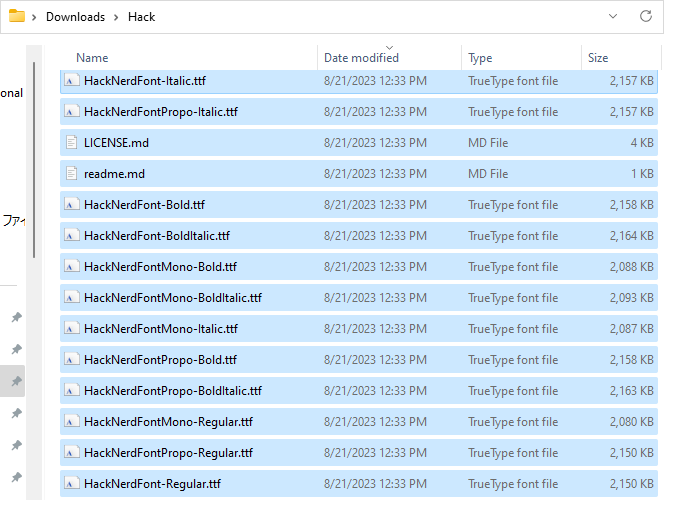Open the address bar history dropdown
Image resolution: width=673 pixels, height=505 pixels.
pos(613,16)
